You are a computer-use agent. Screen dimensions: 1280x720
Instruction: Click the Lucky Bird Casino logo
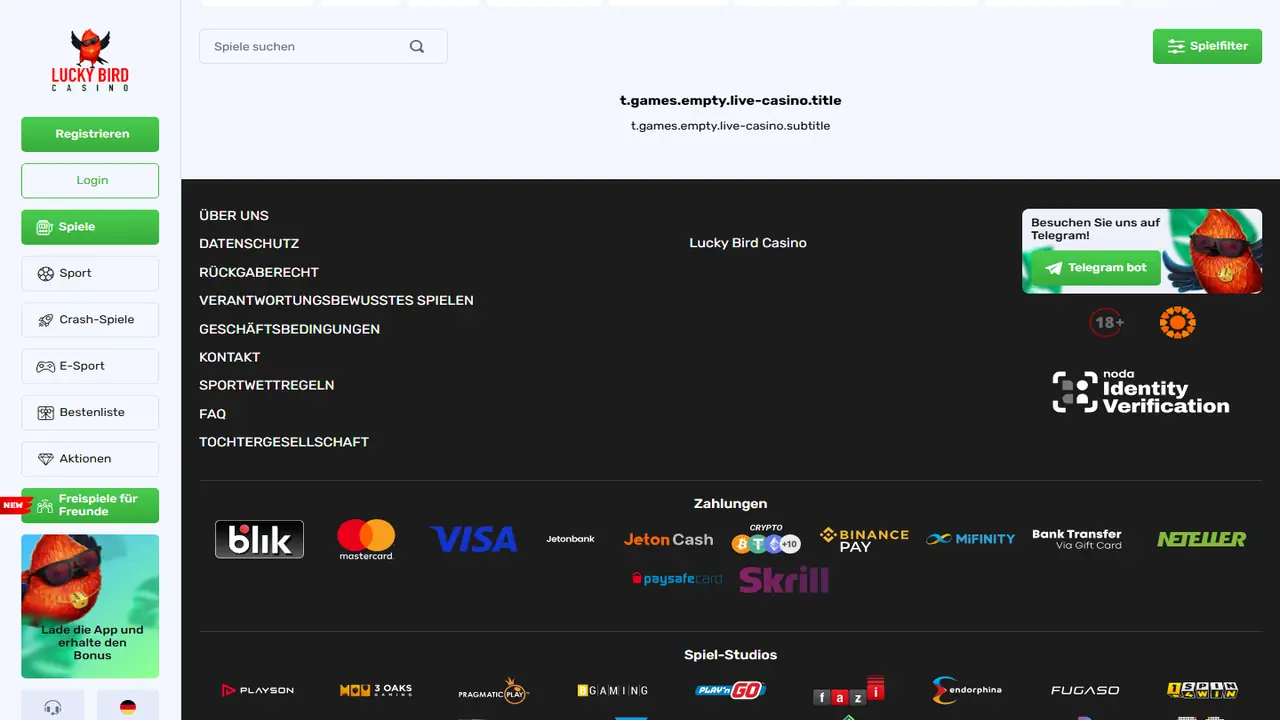pos(90,60)
